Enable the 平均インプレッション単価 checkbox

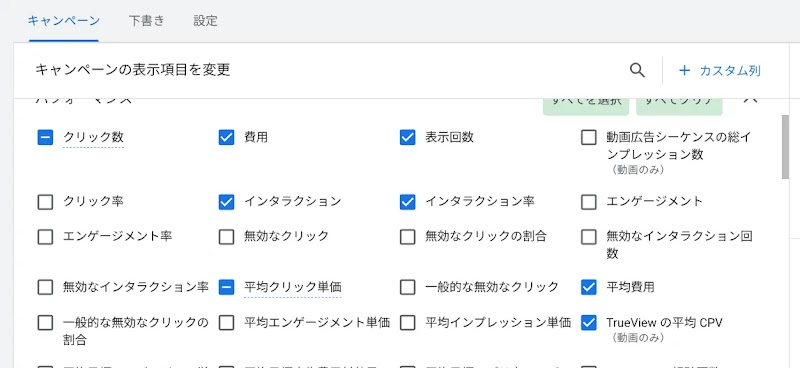[x=408, y=323]
